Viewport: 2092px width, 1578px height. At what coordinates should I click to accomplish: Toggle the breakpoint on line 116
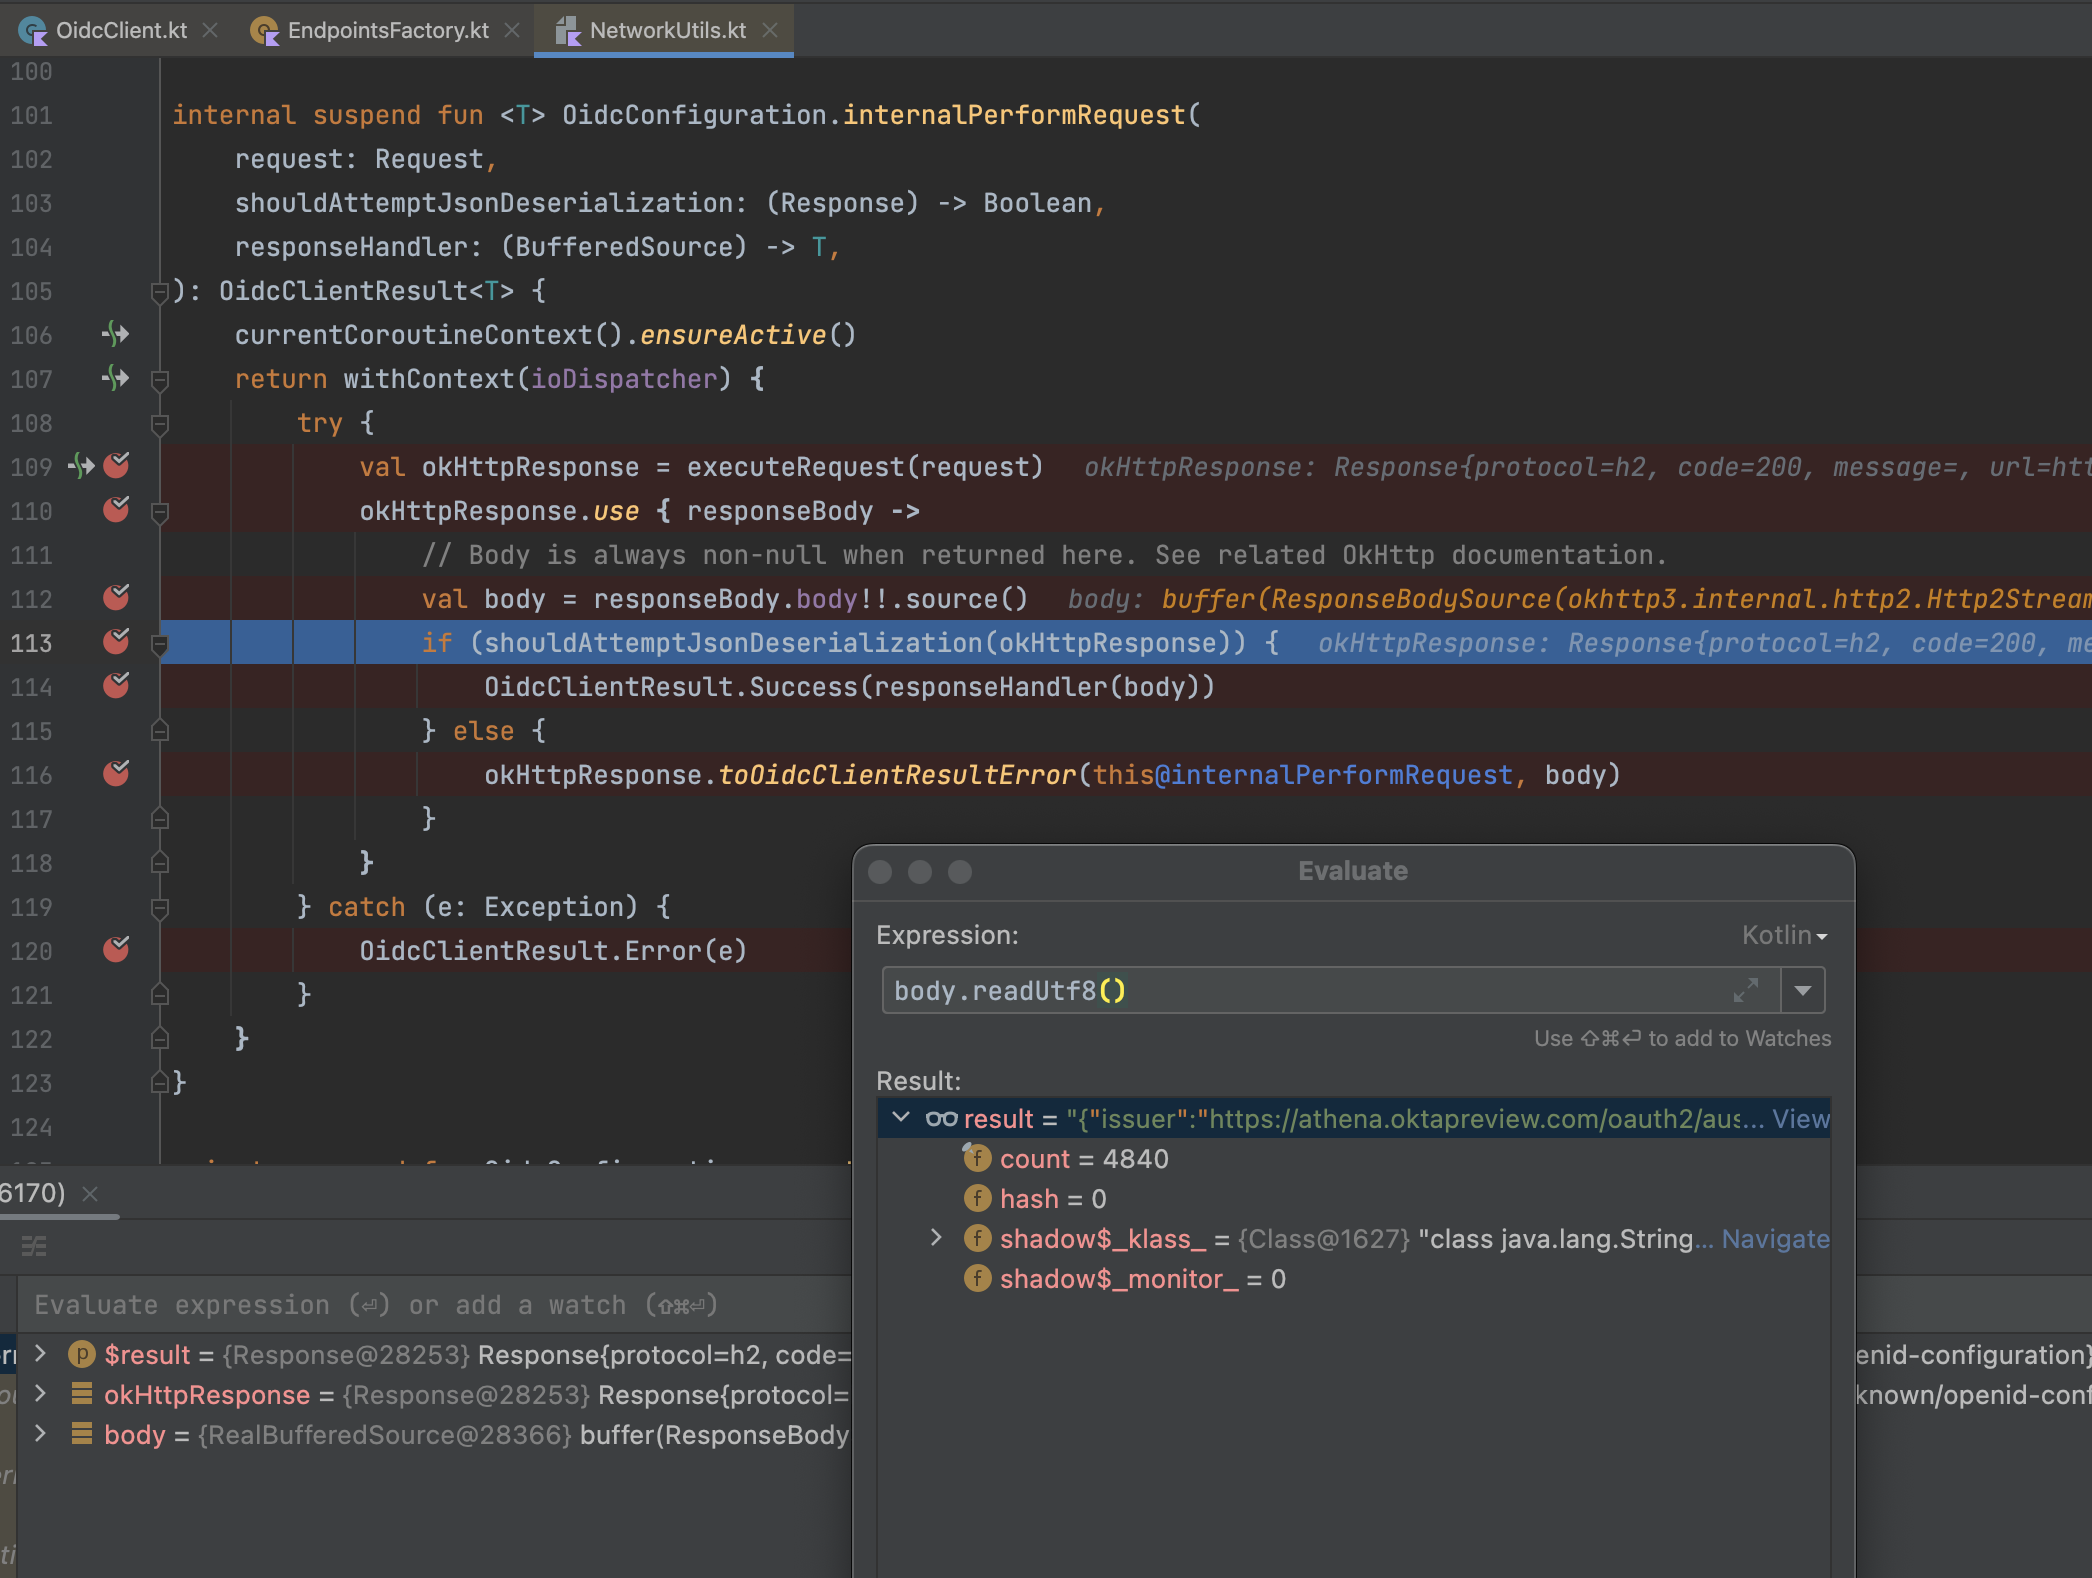pyautogui.click(x=115, y=774)
